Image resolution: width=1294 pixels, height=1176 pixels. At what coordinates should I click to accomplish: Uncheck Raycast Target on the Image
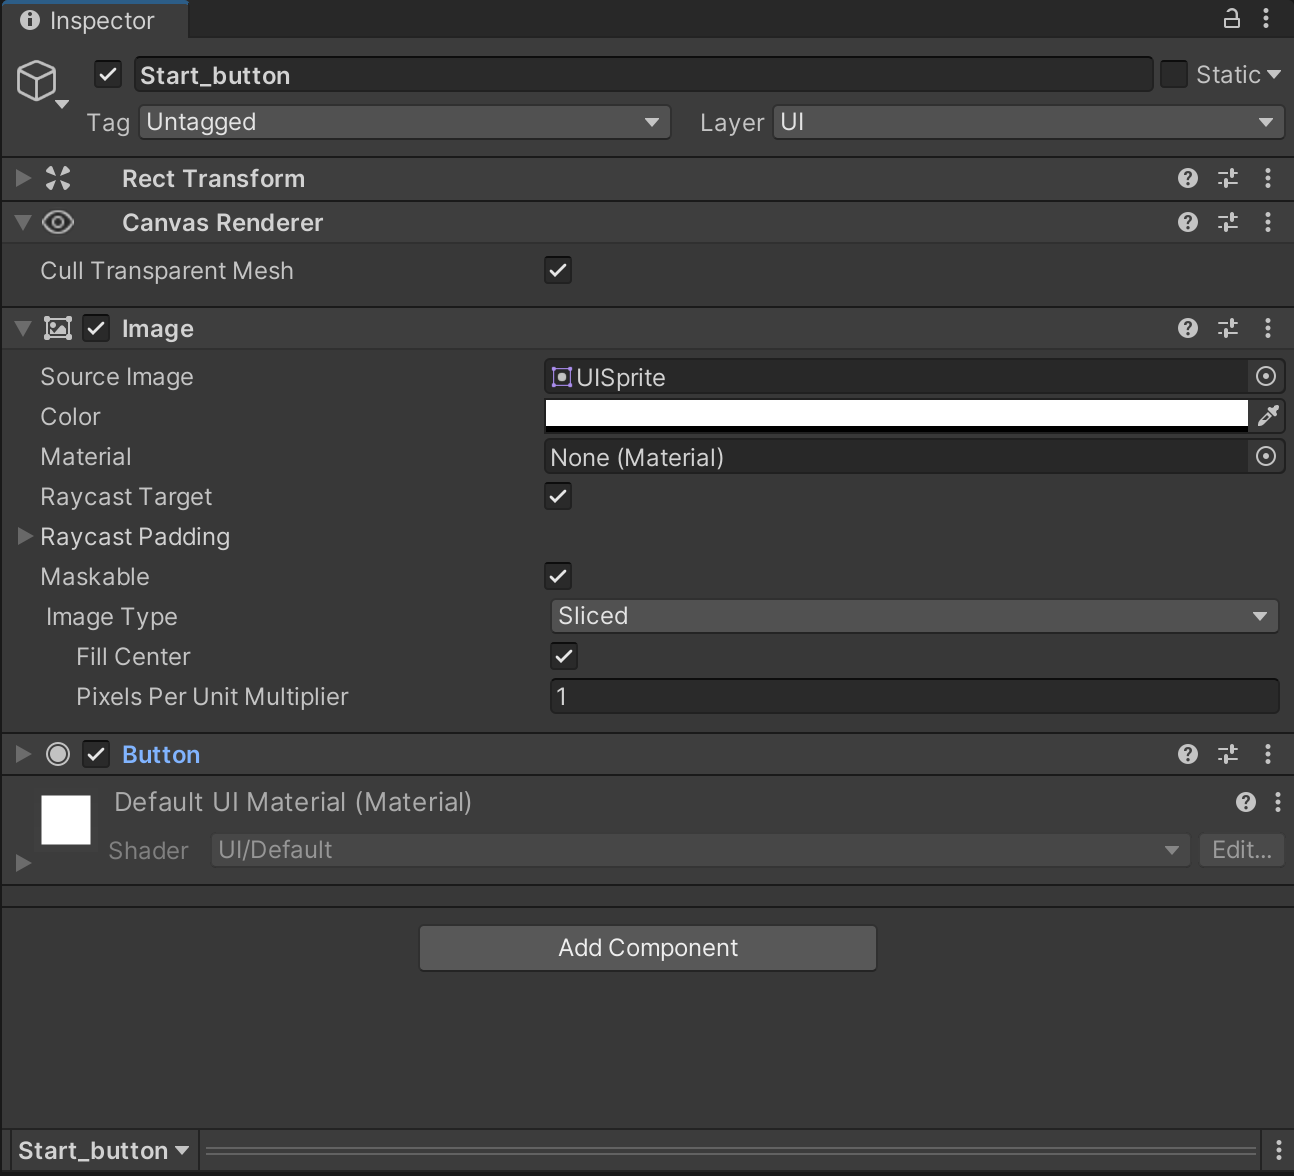tap(557, 496)
